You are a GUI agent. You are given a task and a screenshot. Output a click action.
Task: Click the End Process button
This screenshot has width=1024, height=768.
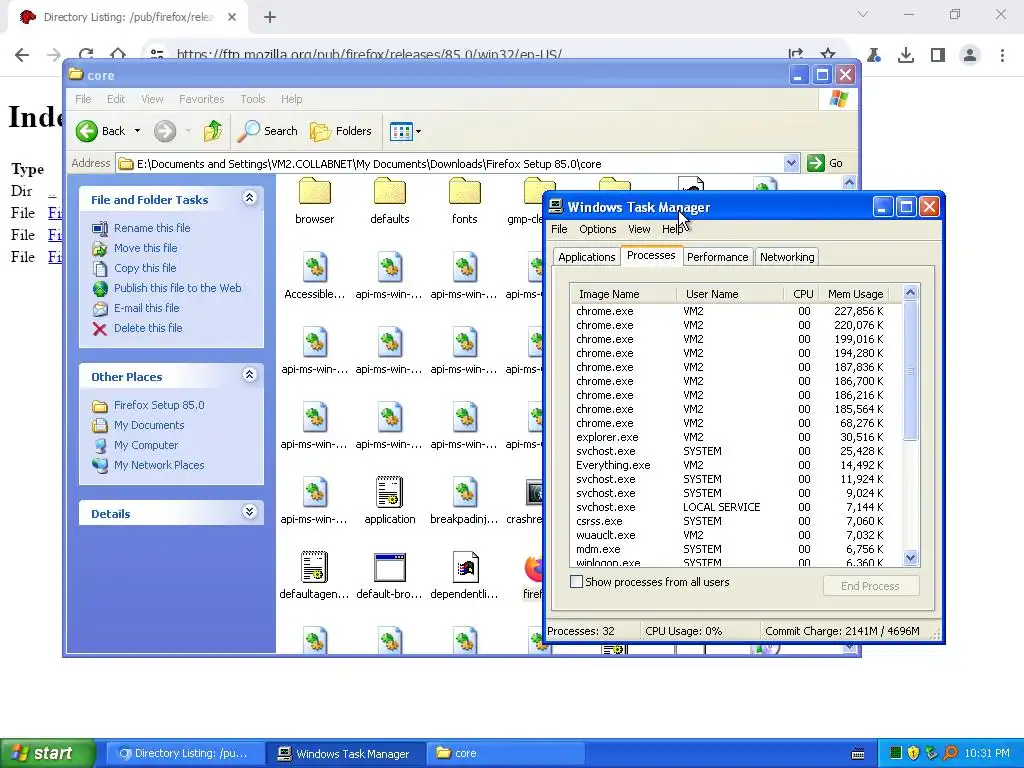point(871,586)
